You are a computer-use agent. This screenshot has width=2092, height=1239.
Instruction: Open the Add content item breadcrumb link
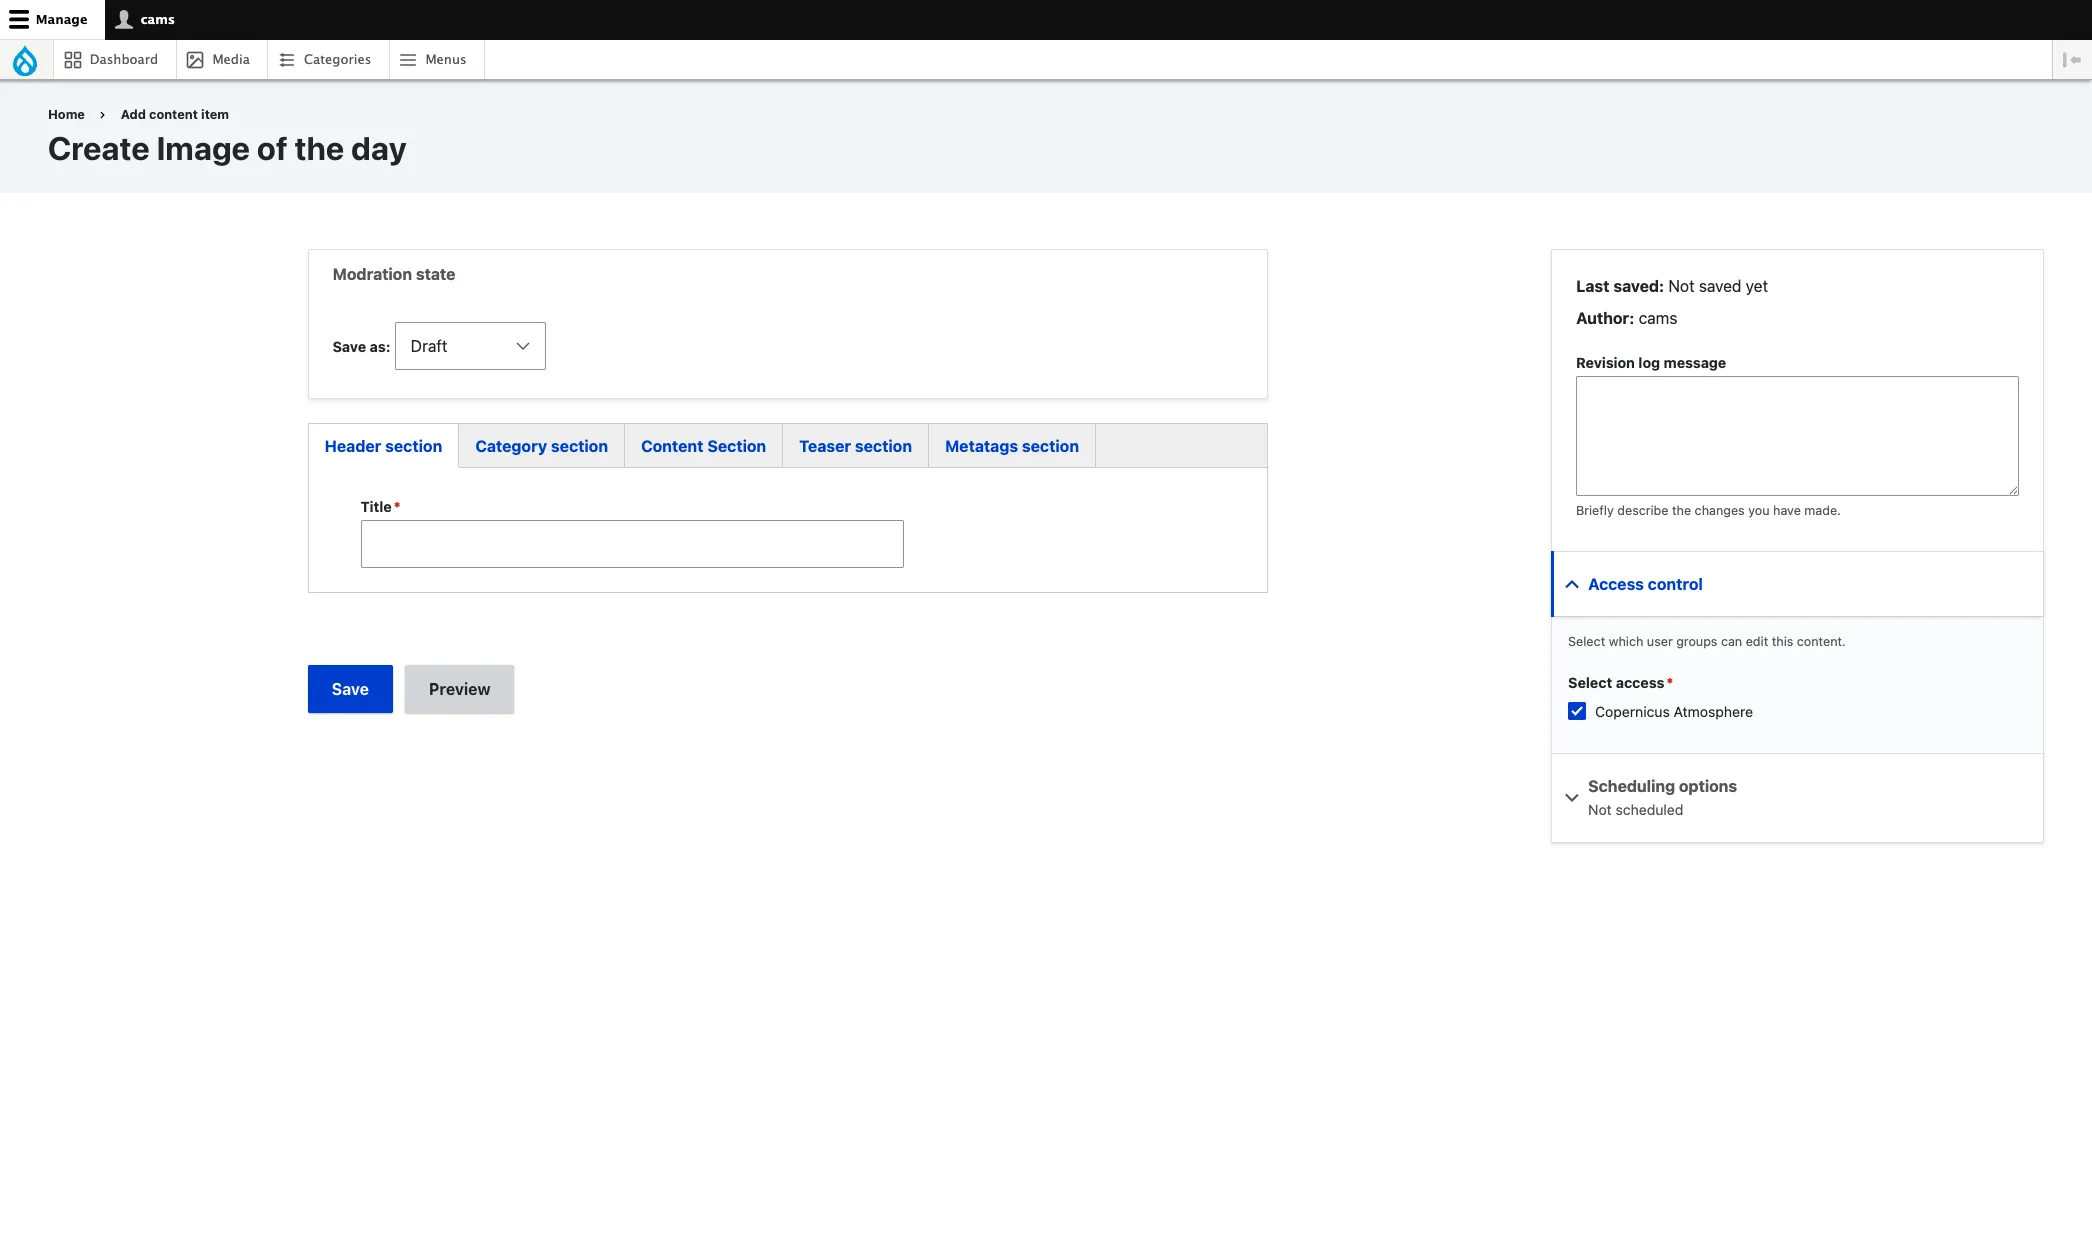[x=175, y=114]
